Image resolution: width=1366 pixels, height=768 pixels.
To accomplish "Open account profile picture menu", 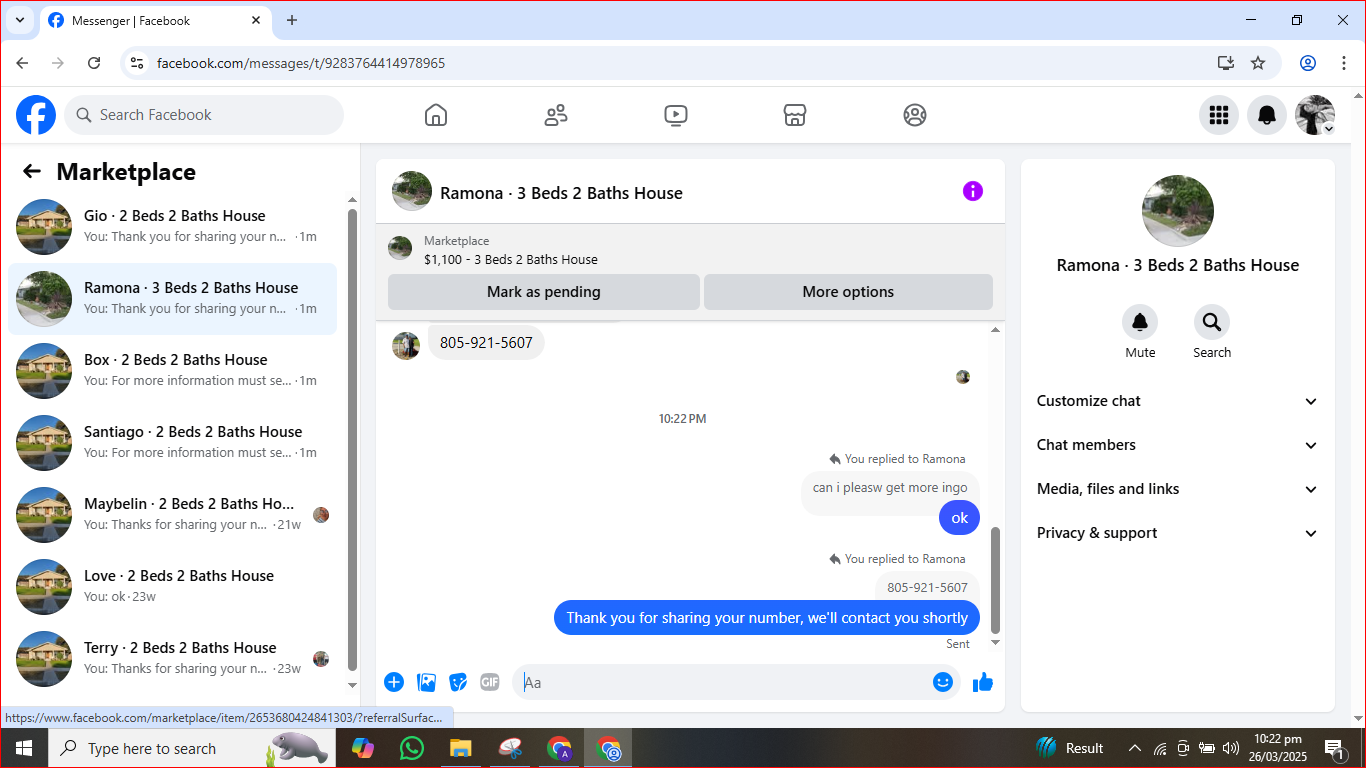I will tap(1315, 115).
